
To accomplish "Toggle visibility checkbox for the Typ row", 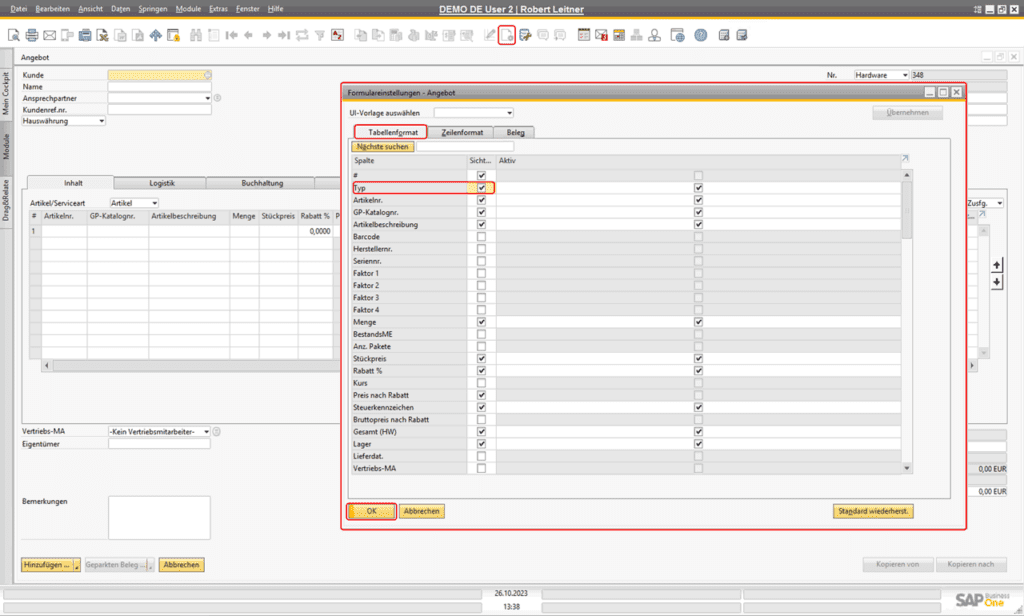I will coord(480,187).
